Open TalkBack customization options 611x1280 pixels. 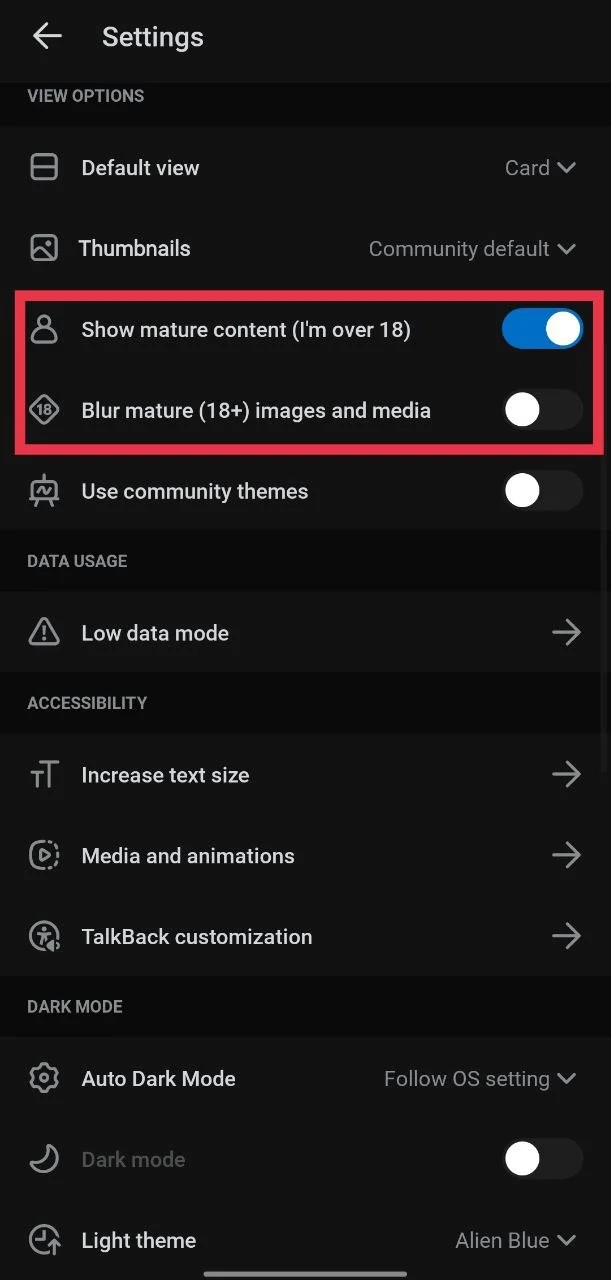point(305,936)
